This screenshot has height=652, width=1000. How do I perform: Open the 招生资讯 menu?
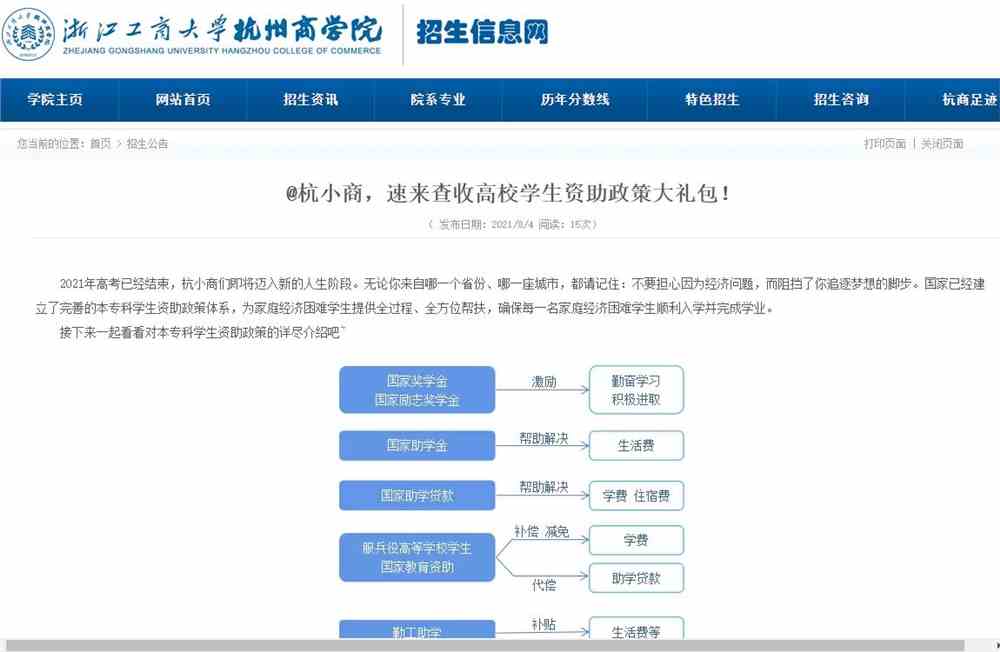click(x=311, y=100)
